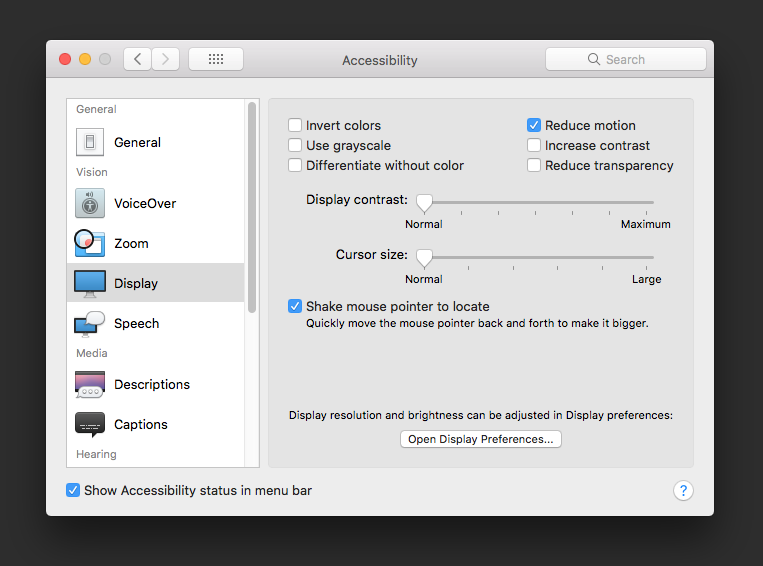Enable Increase contrast option

(534, 145)
